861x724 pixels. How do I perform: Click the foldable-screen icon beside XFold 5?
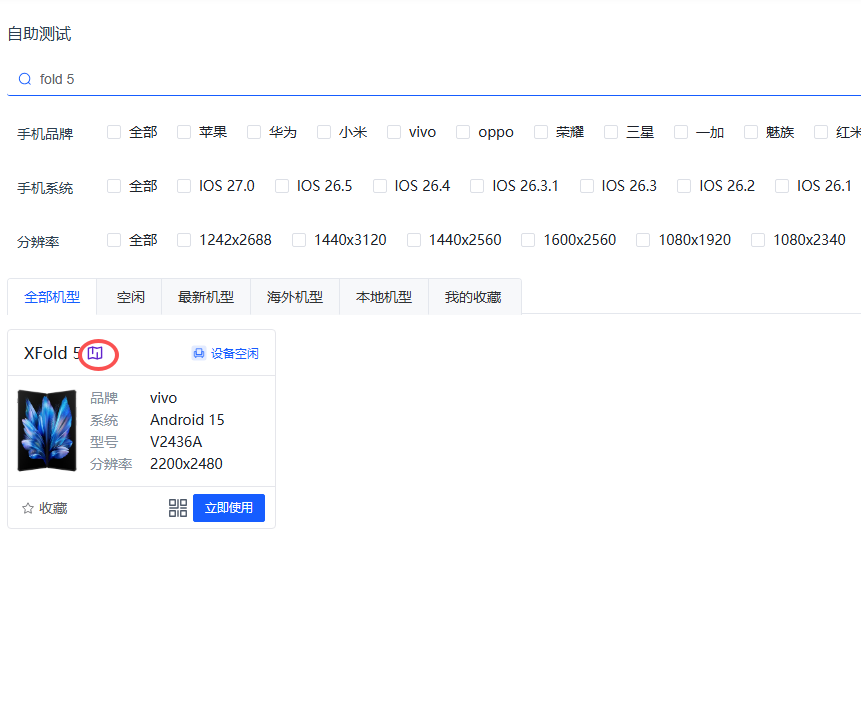click(95, 353)
